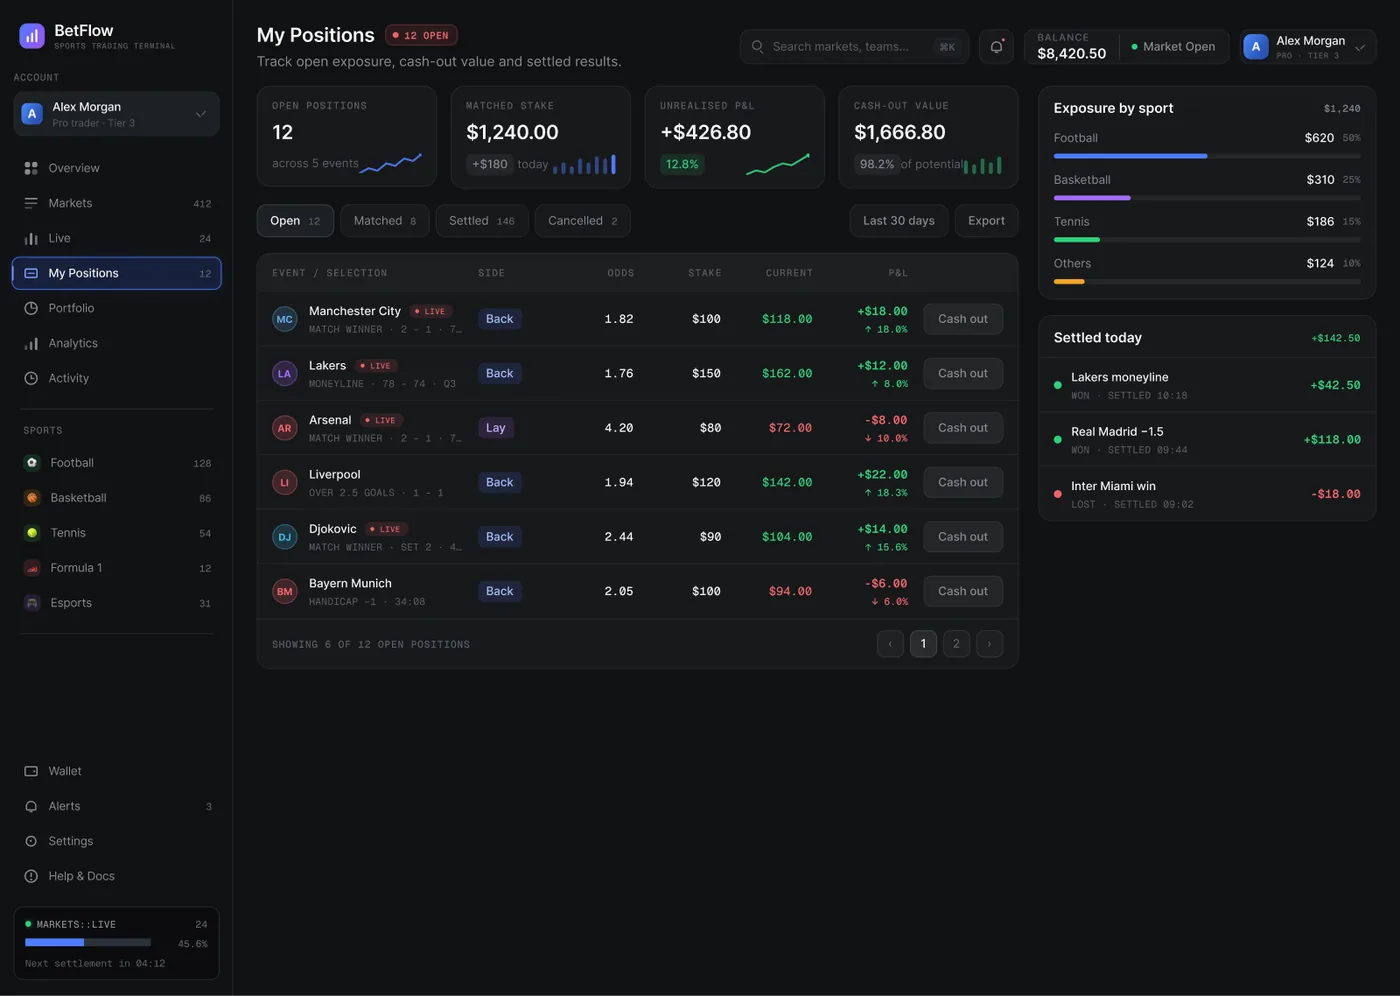
Task: Click the Help & Docs icon
Action: (31, 876)
